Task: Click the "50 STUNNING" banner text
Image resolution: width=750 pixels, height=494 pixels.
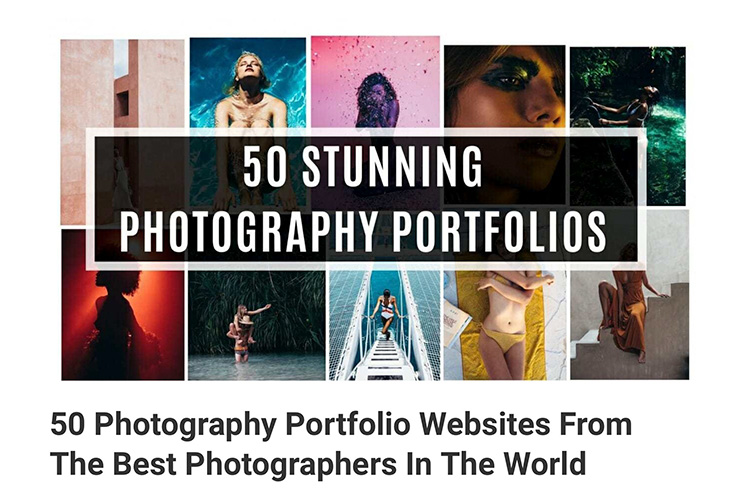Action: coord(362,166)
